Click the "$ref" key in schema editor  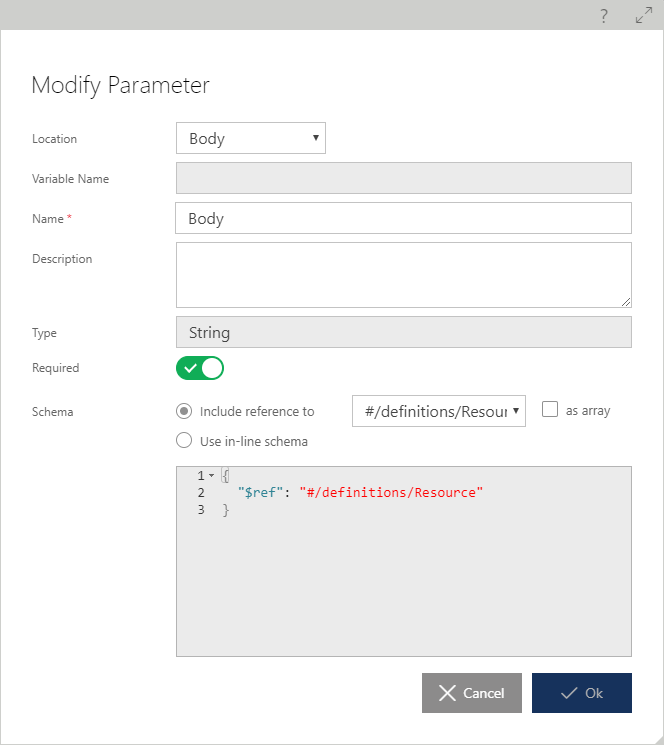coord(260,492)
